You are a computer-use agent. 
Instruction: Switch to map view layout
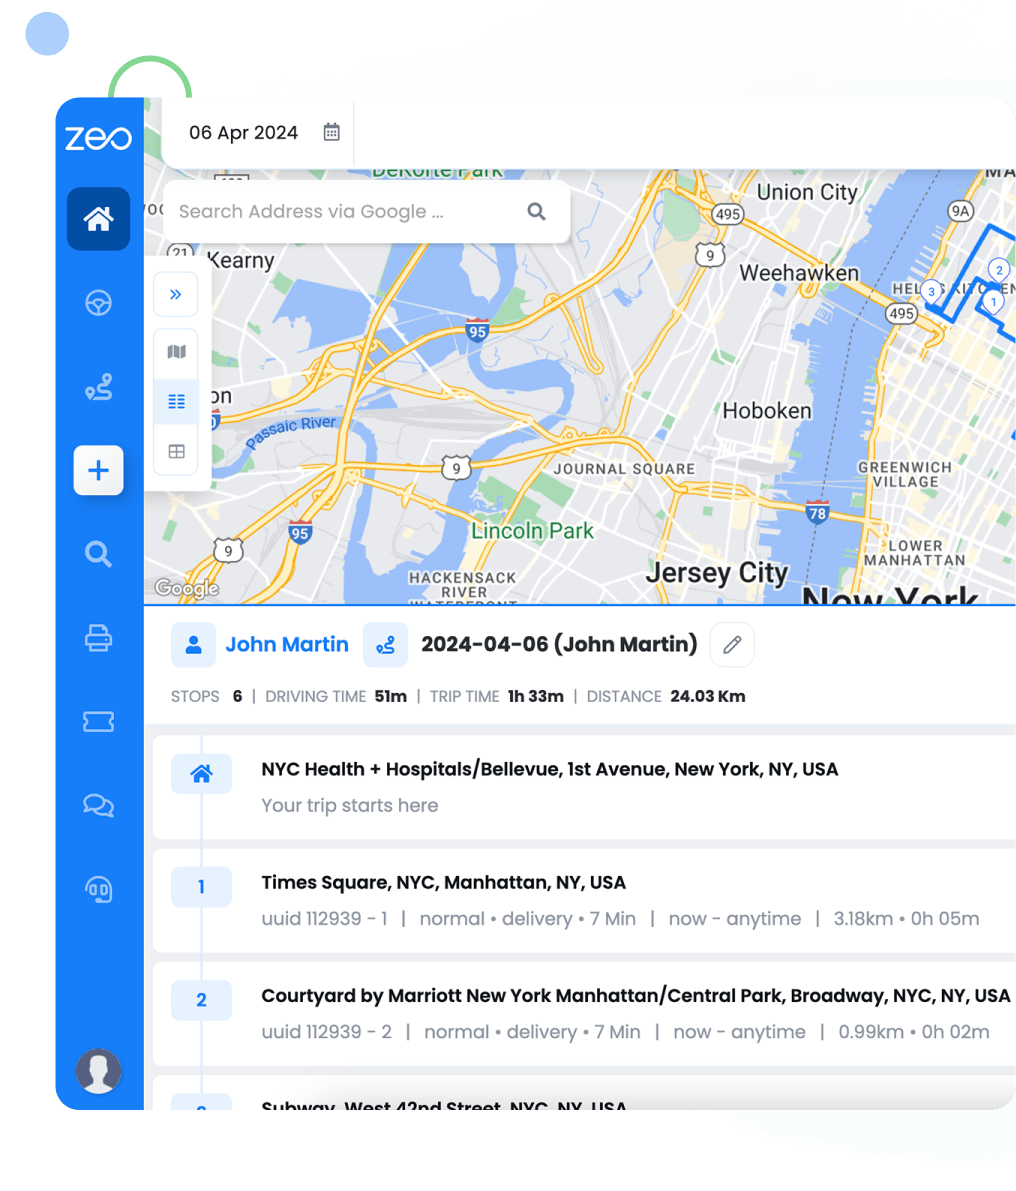pyautogui.click(x=176, y=352)
